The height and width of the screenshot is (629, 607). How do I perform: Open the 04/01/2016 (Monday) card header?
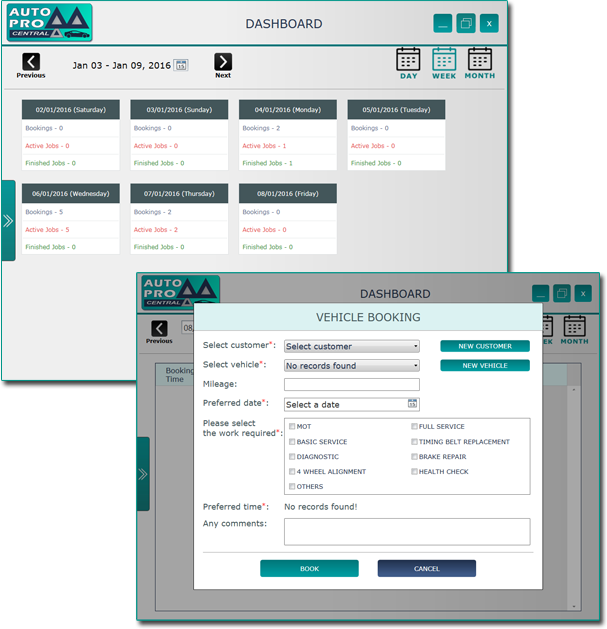pyautogui.click(x=288, y=110)
